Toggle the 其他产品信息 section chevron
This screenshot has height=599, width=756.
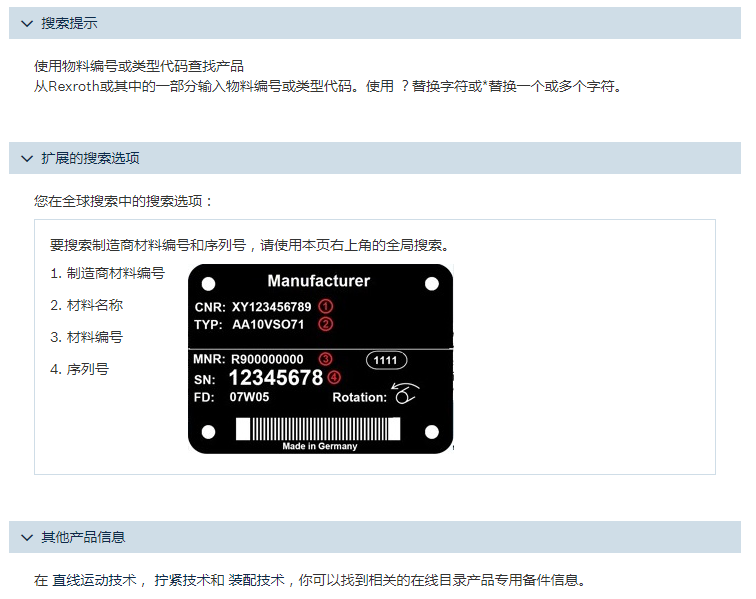(27, 537)
